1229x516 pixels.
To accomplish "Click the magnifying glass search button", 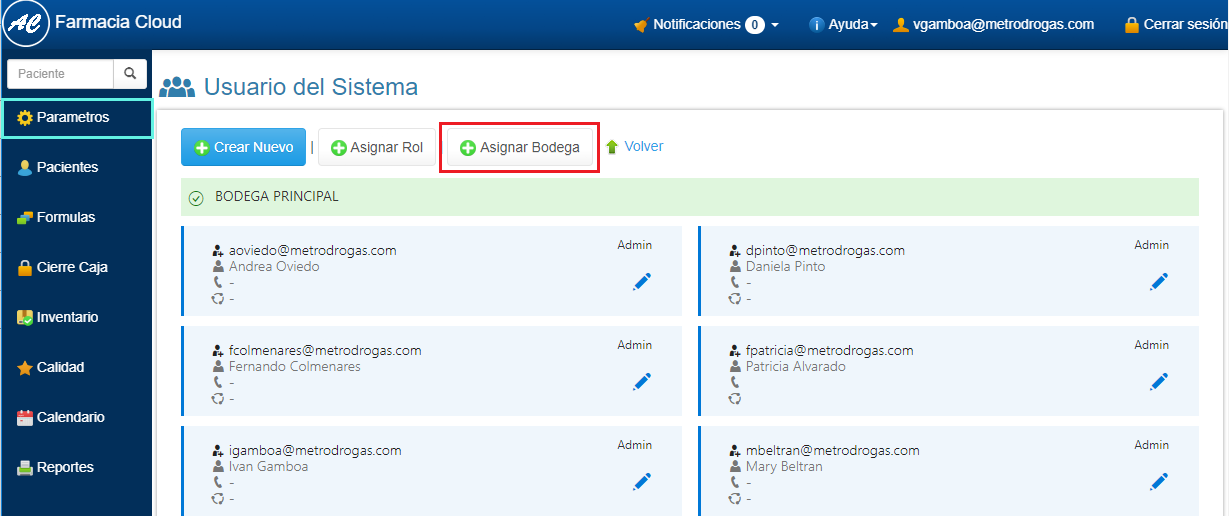I will pos(130,74).
